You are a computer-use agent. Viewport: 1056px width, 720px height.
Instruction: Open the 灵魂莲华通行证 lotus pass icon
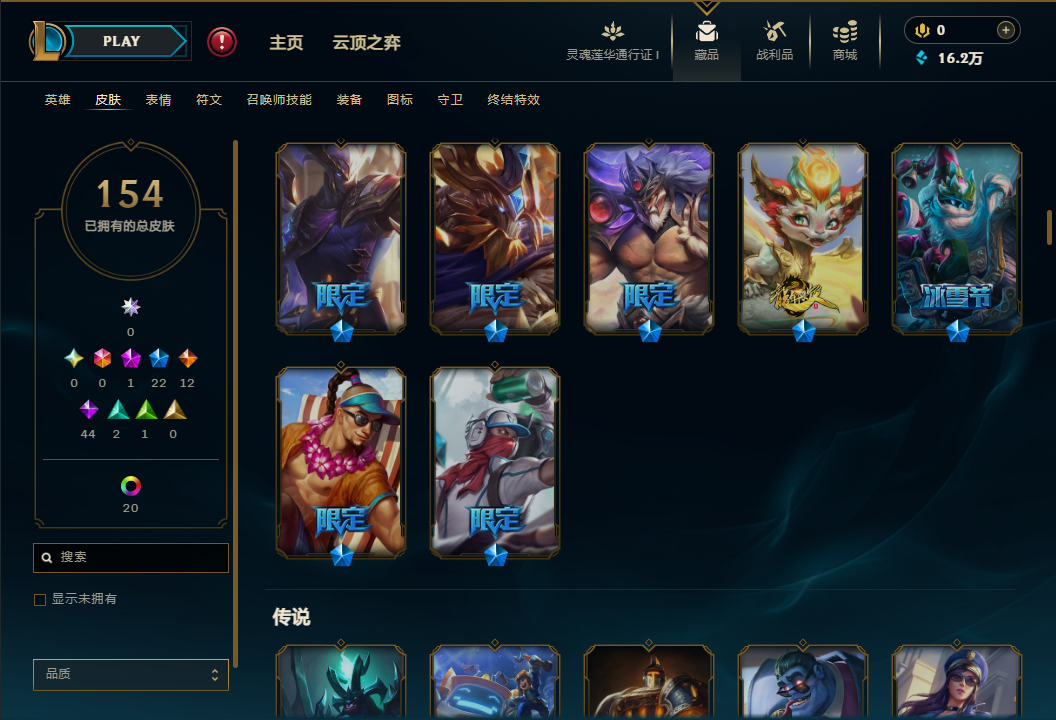[x=612, y=32]
